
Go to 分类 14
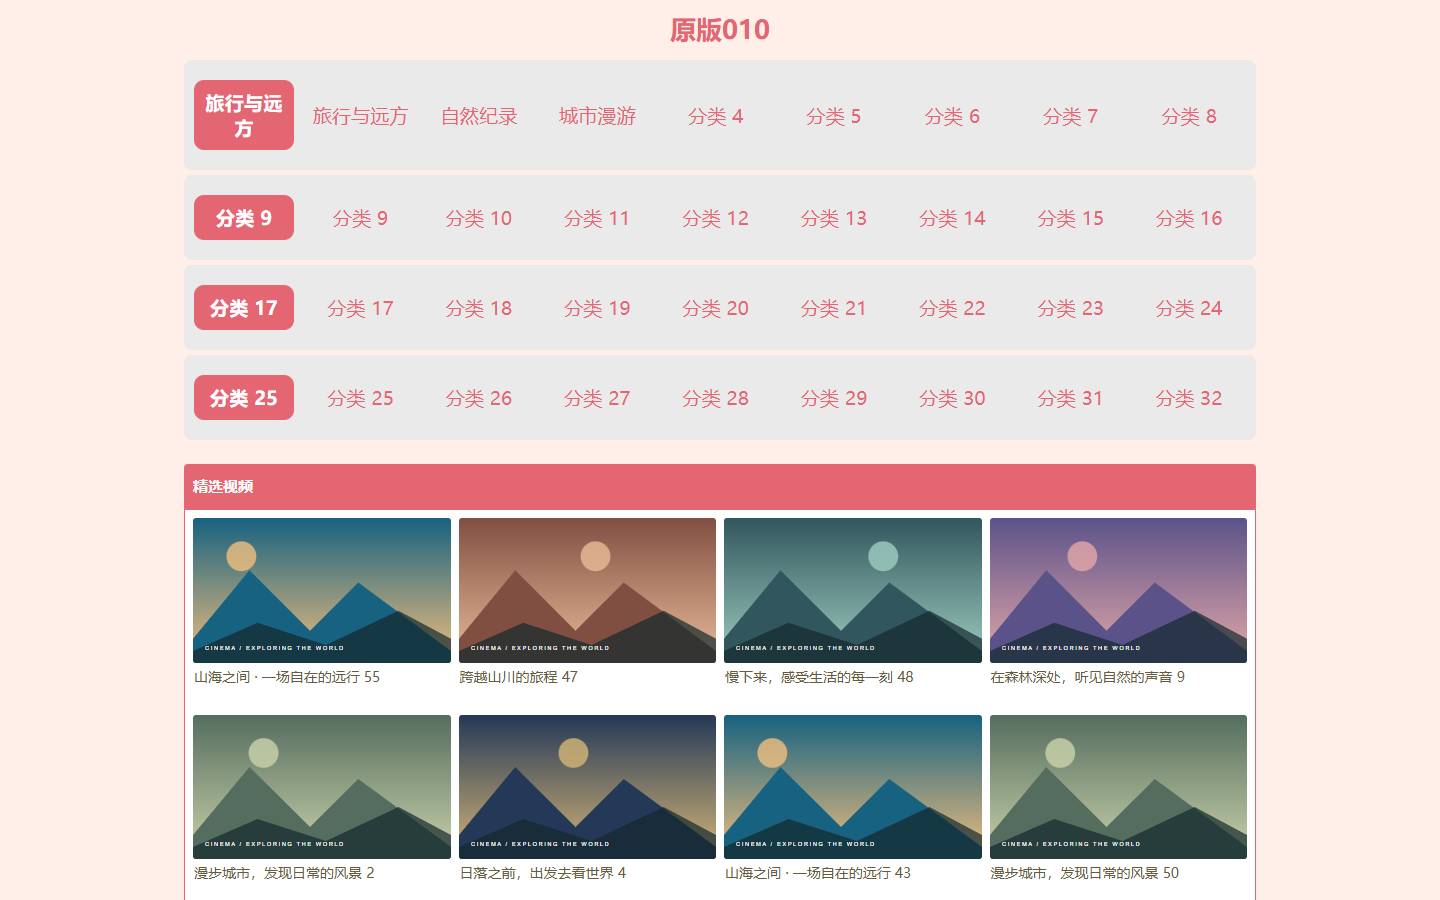(952, 218)
